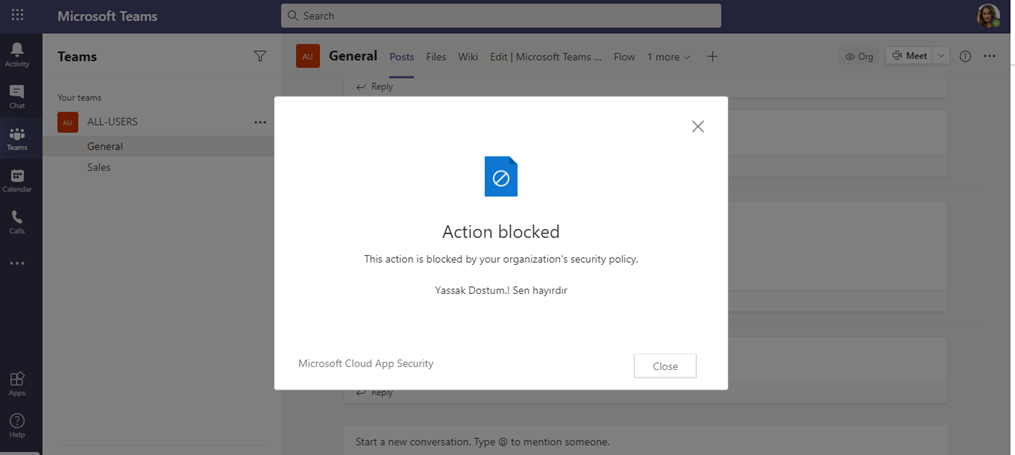Viewport: 1015px width, 455px height.
Task: Open the profile picture menu
Action: pos(988,16)
